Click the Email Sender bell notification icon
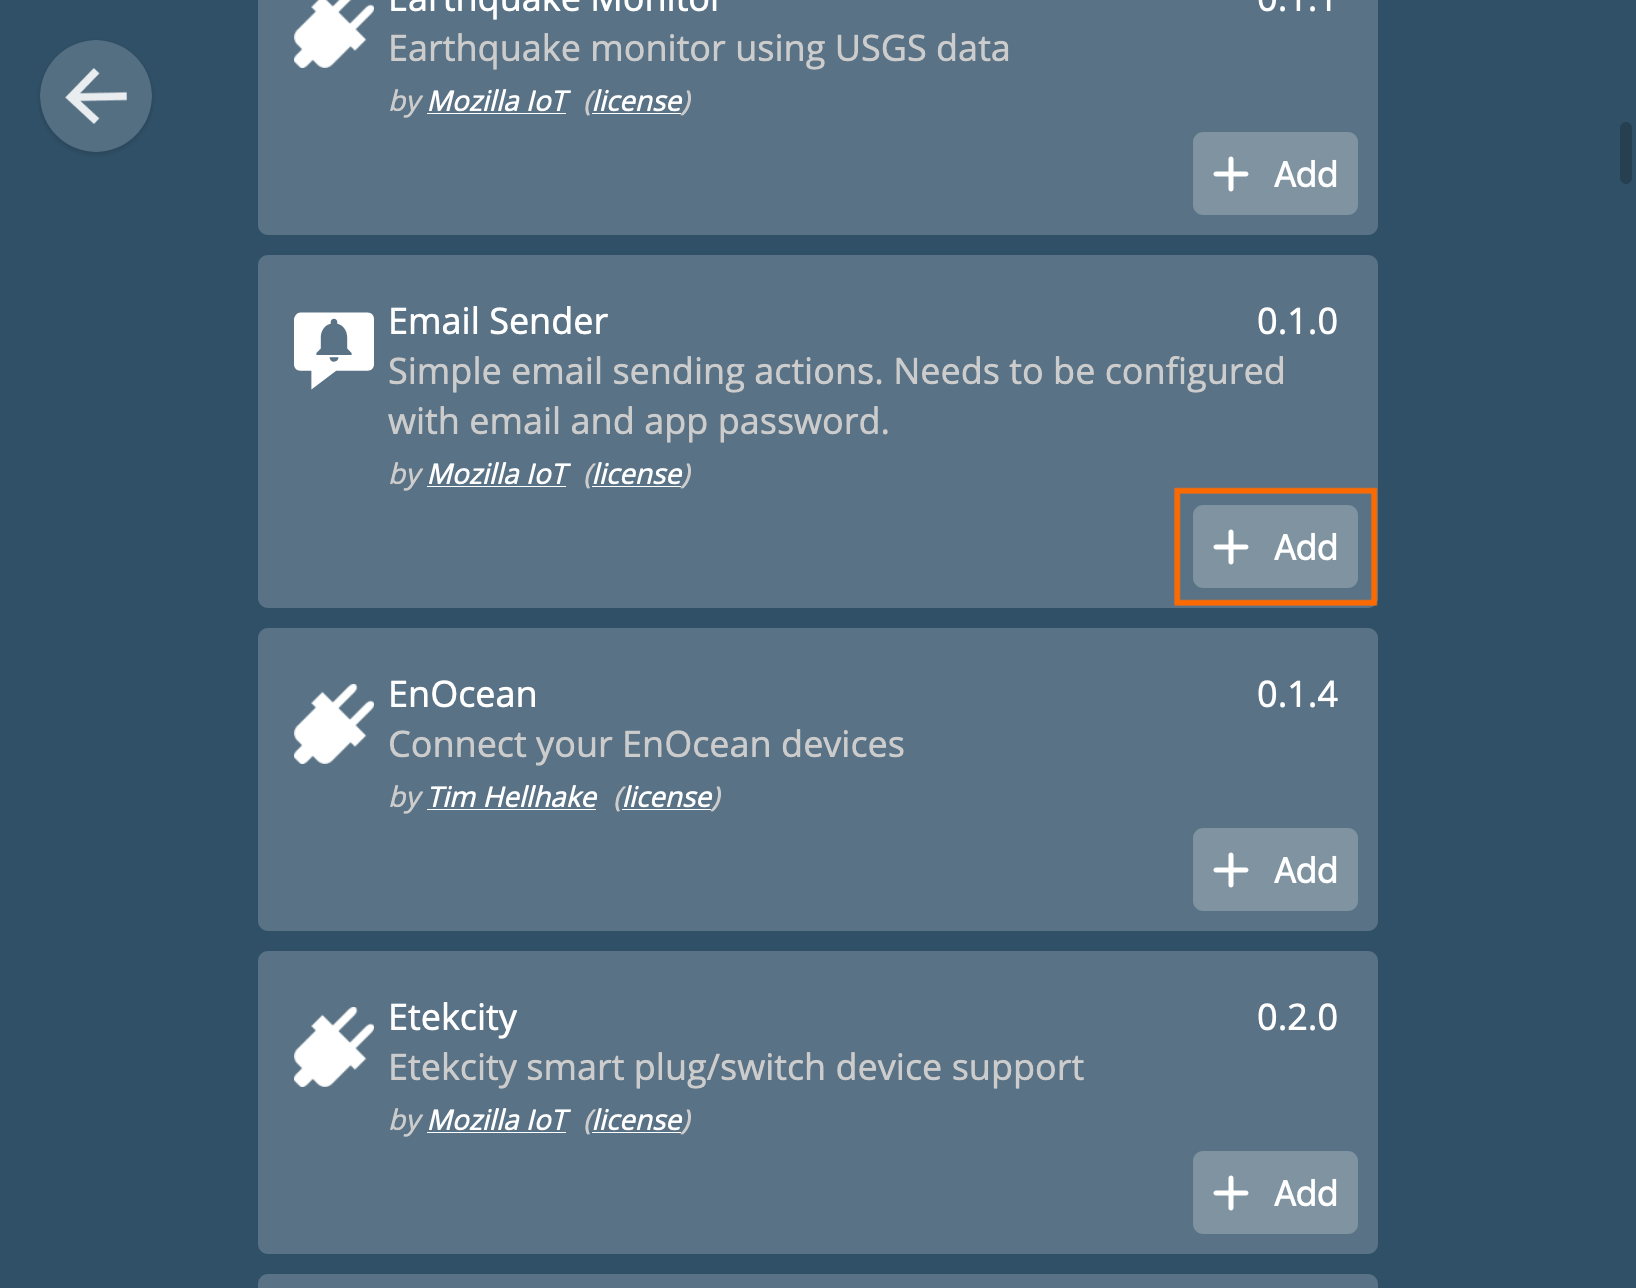Screen dimensions: 1636x1288 pyautogui.click(x=334, y=349)
